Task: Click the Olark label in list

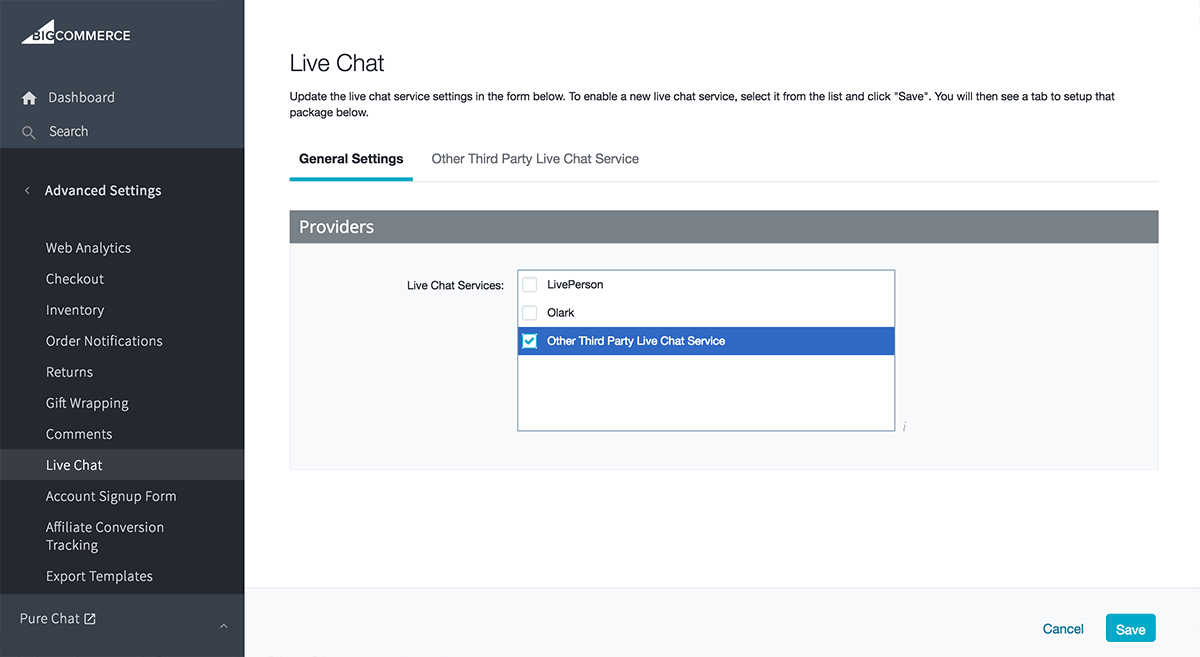Action: pos(561,313)
